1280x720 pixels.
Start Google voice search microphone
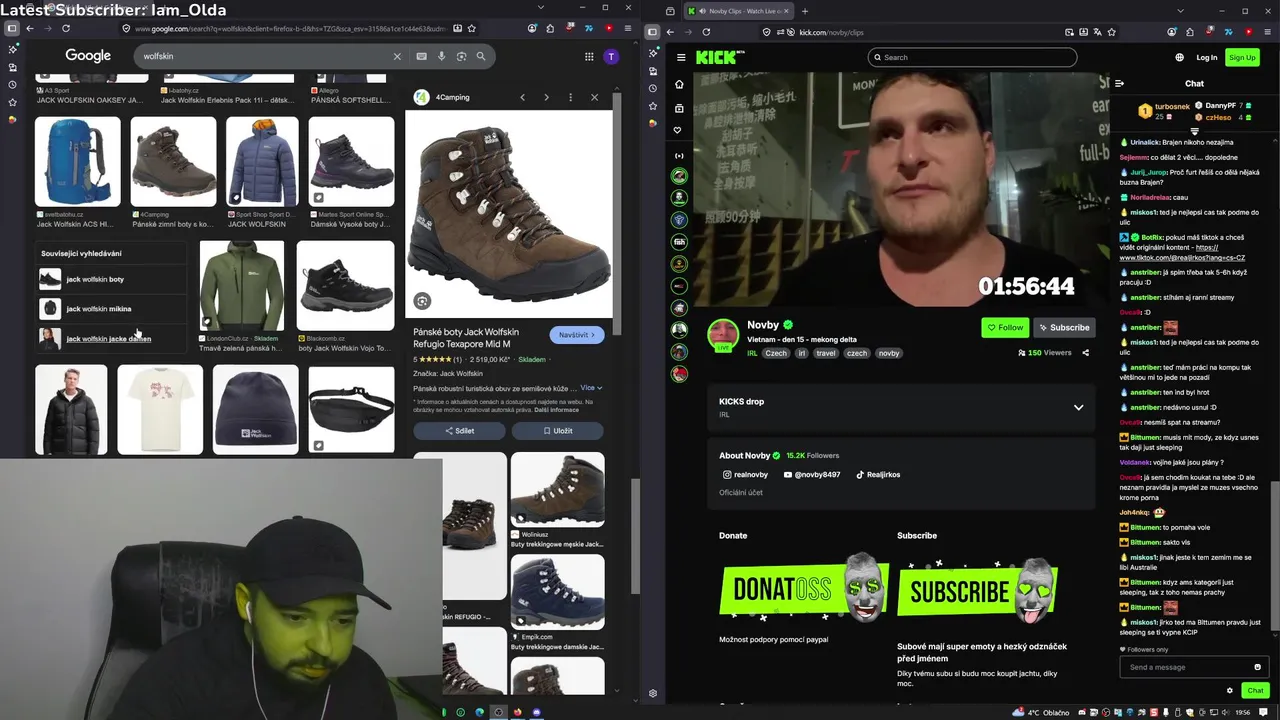coord(441,56)
